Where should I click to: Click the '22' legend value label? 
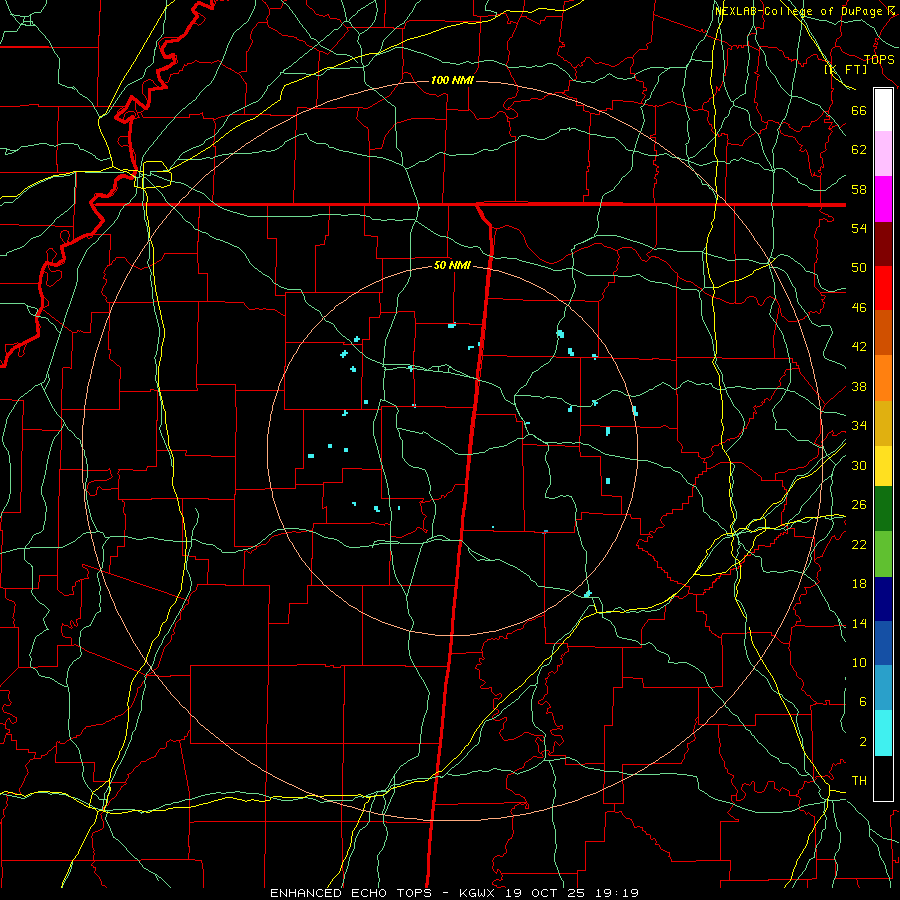pos(859,545)
